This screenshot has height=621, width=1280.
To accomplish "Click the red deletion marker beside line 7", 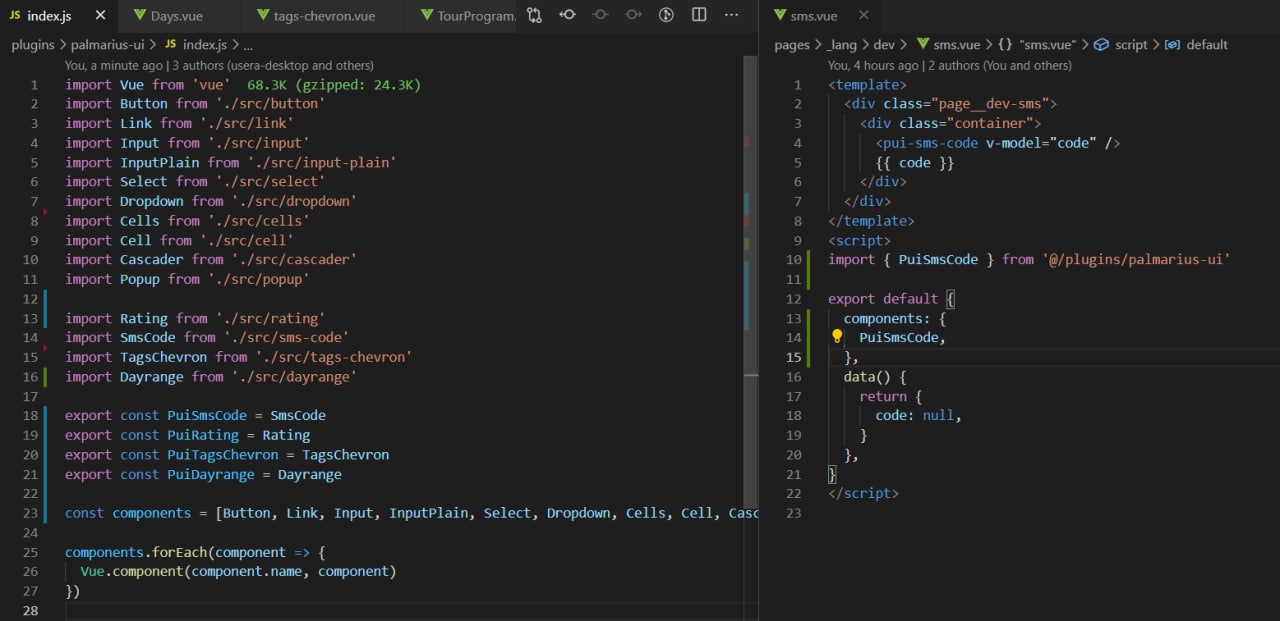I will point(45,211).
